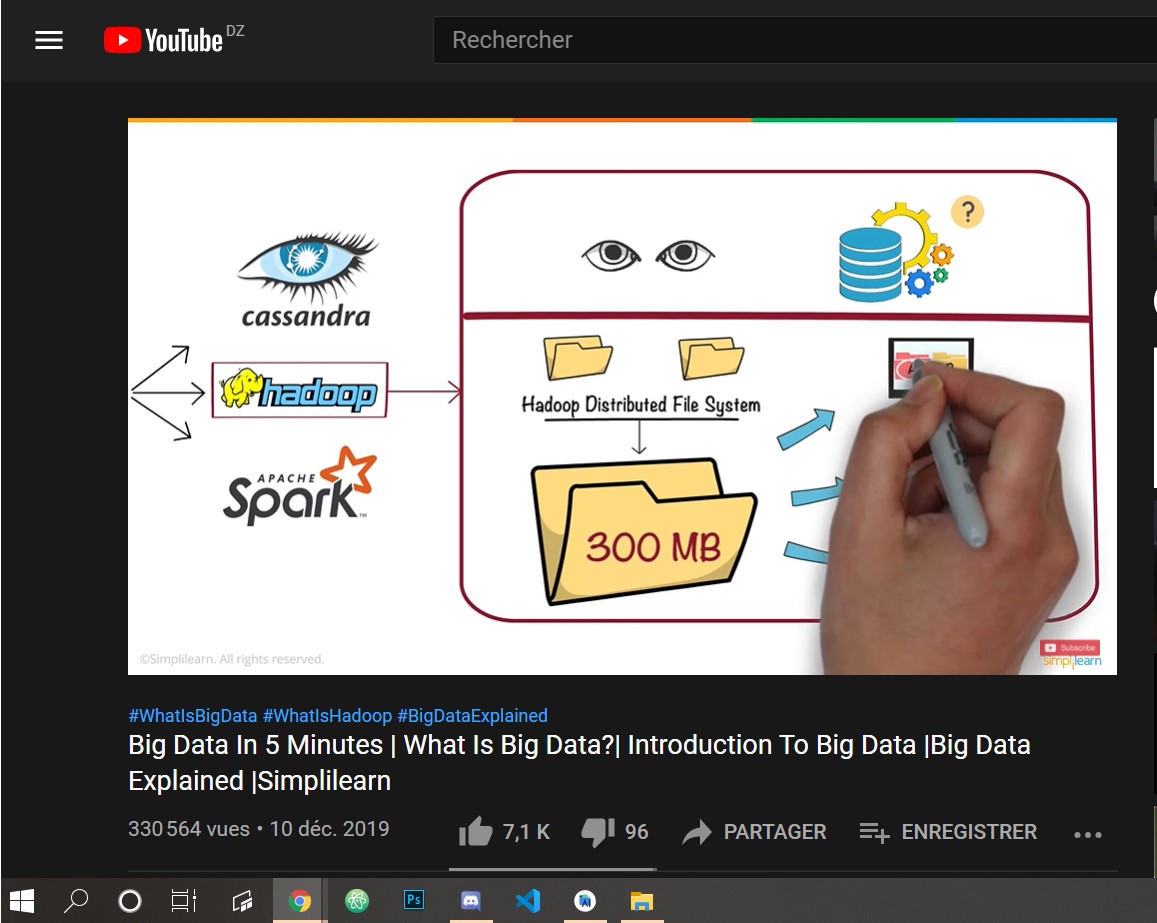This screenshot has height=923, width=1157.
Task: Focus the Rechercher search field
Action: click(x=795, y=40)
